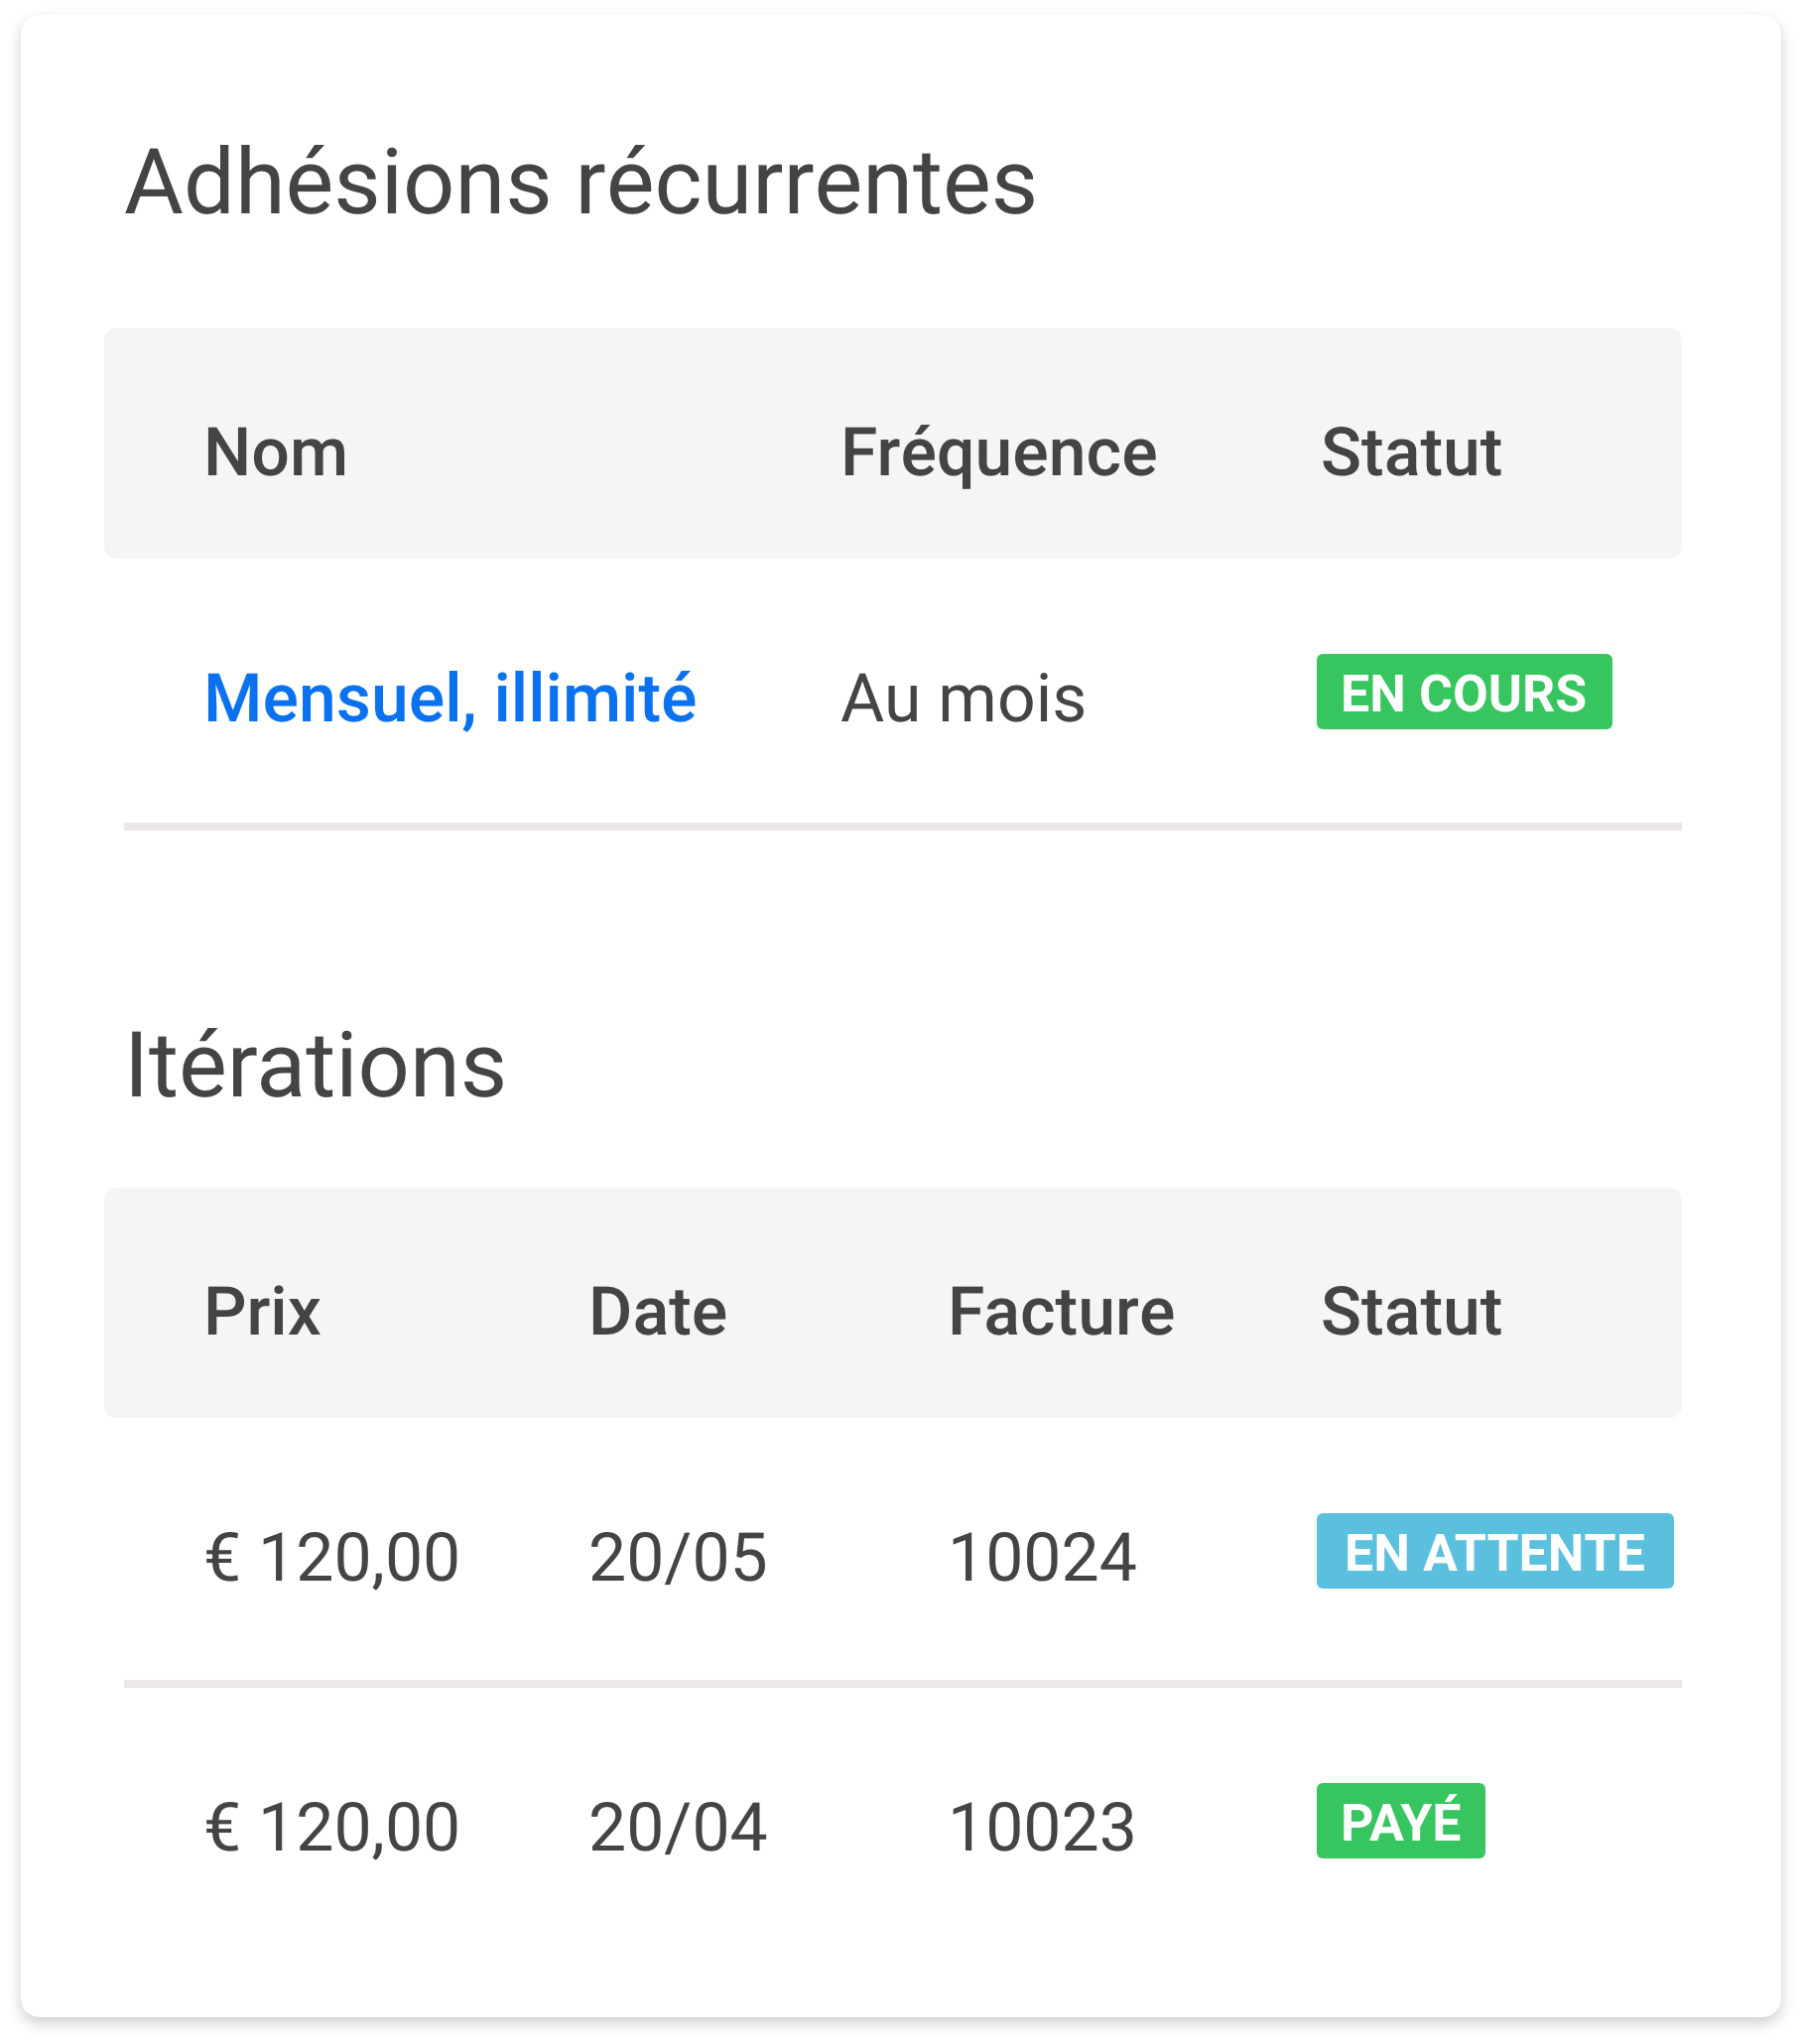Select the price in the 20/05 row

(332, 1557)
